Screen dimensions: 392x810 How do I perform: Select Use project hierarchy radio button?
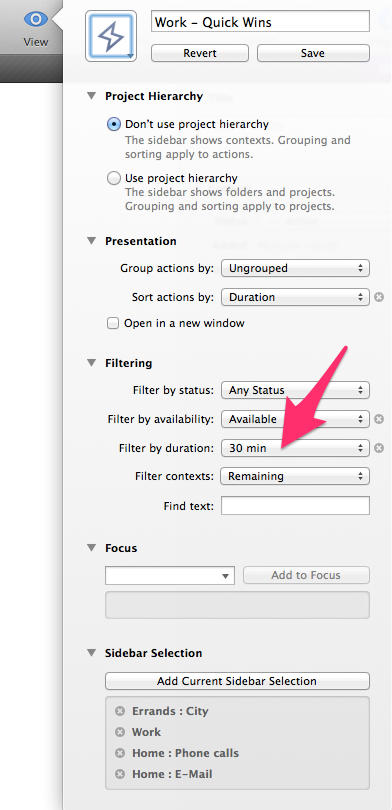pos(114,179)
